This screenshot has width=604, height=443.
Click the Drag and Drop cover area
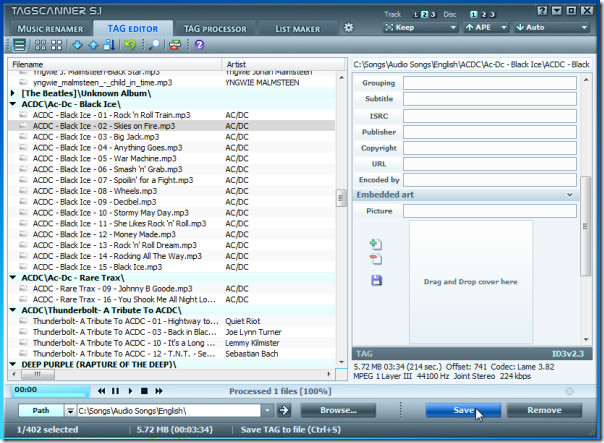tap(471, 282)
